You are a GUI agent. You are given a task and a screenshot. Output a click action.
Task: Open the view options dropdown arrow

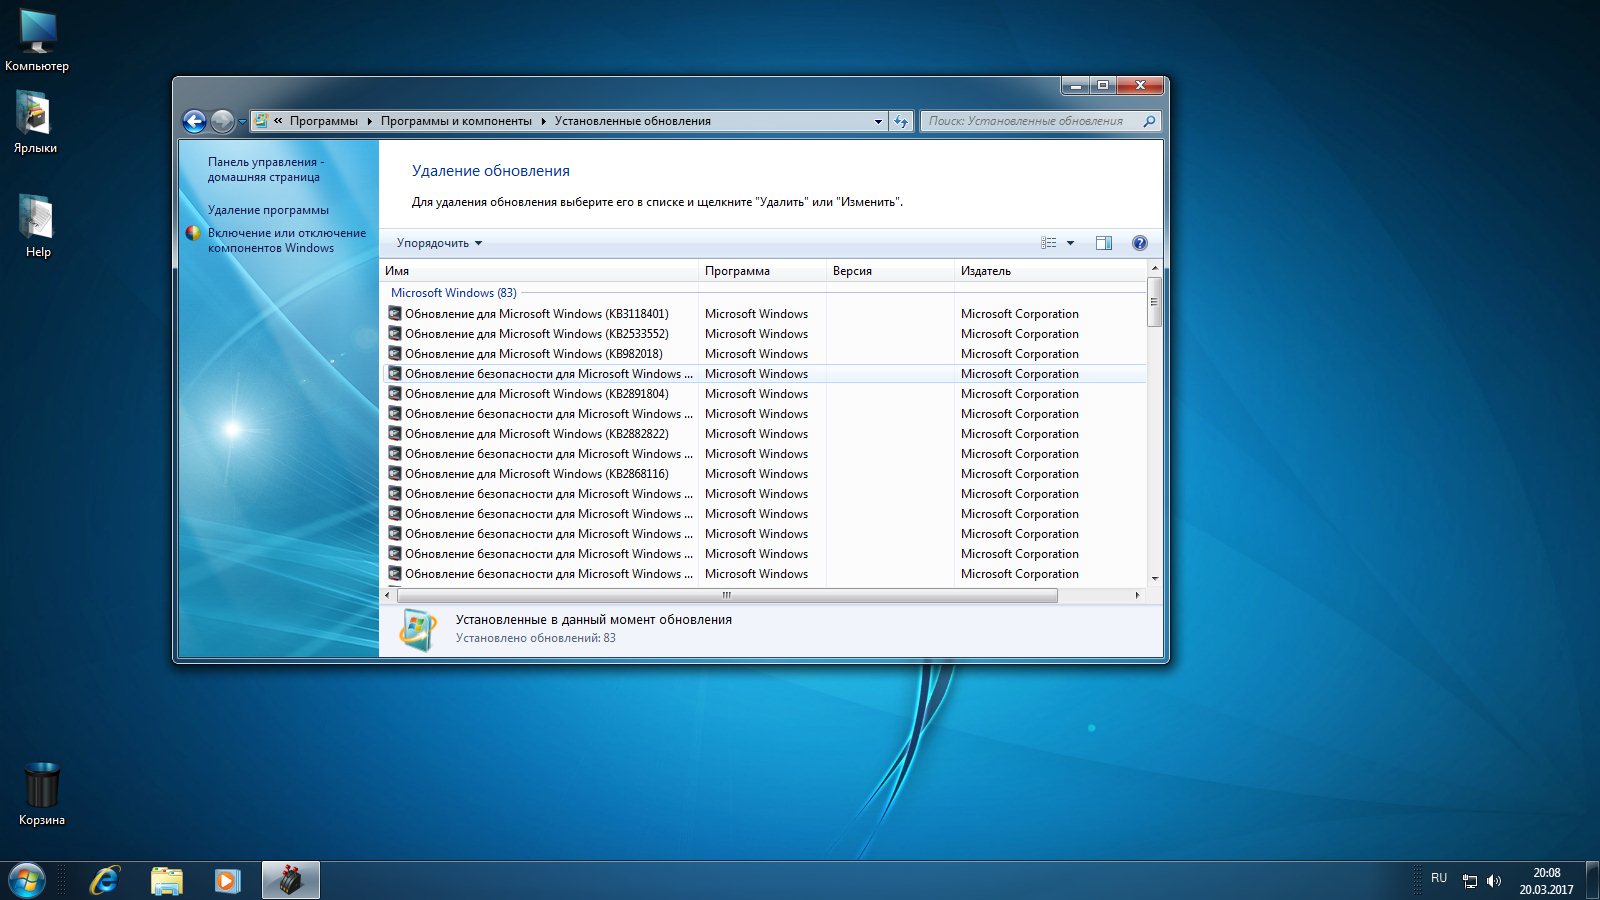[1070, 243]
